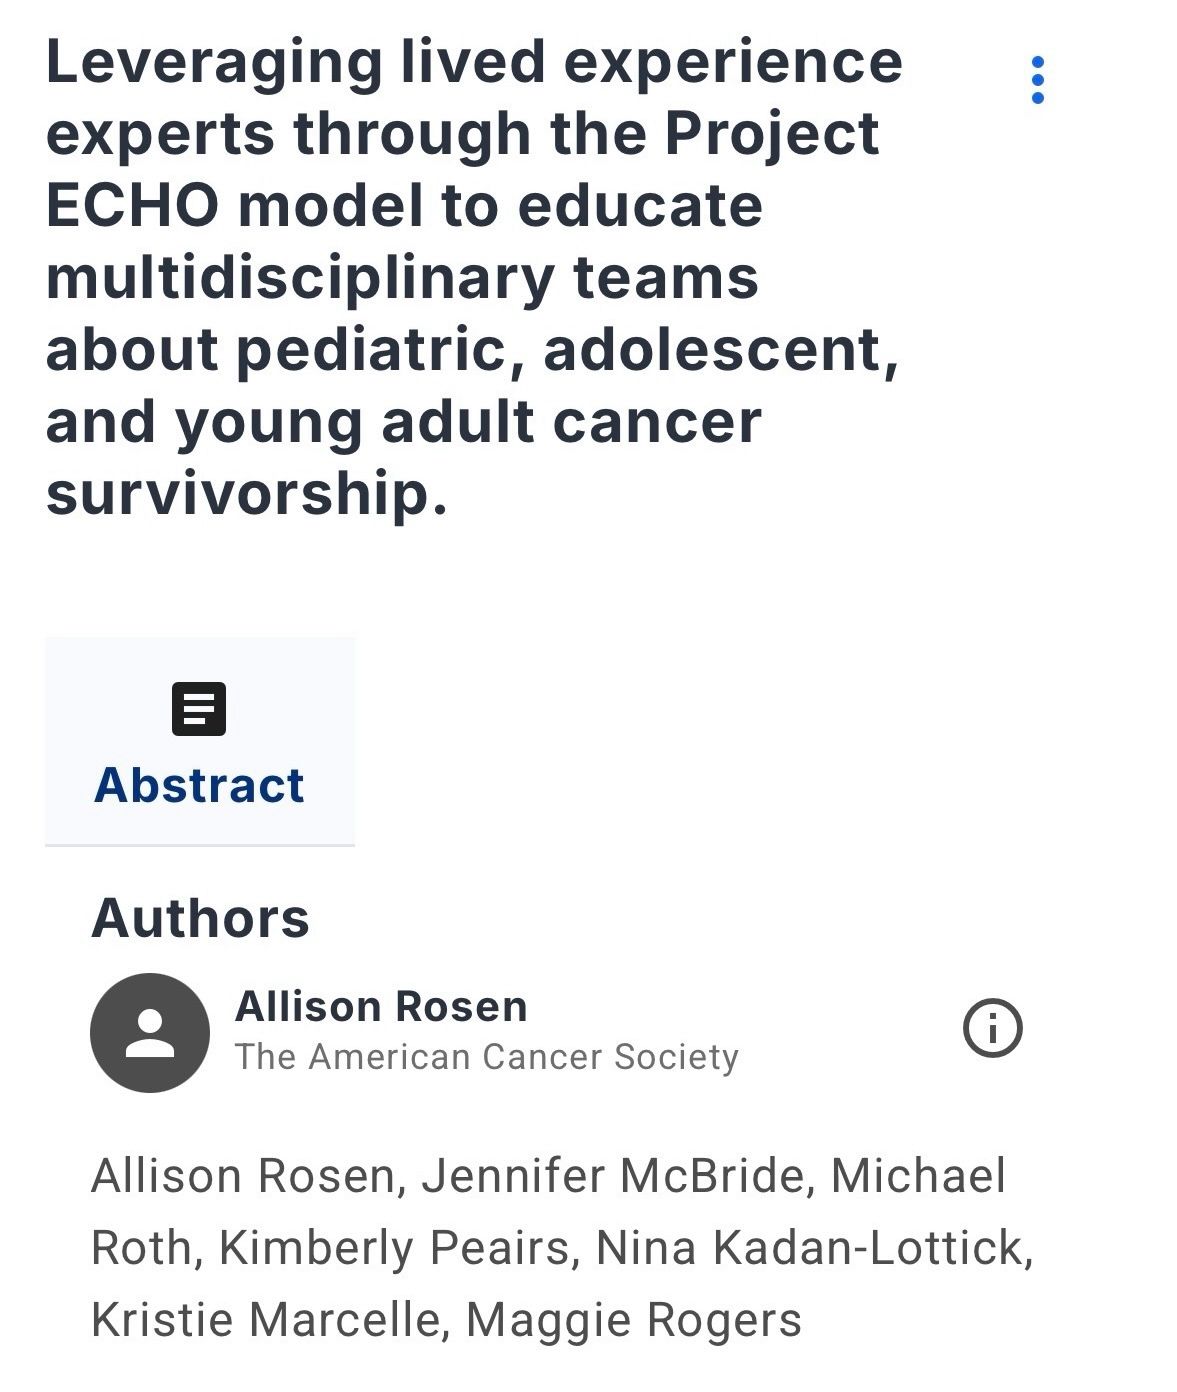The image size is (1177, 1392).
Task: Click non-bold Allison Rosen starting the author list
Action: click(243, 1175)
